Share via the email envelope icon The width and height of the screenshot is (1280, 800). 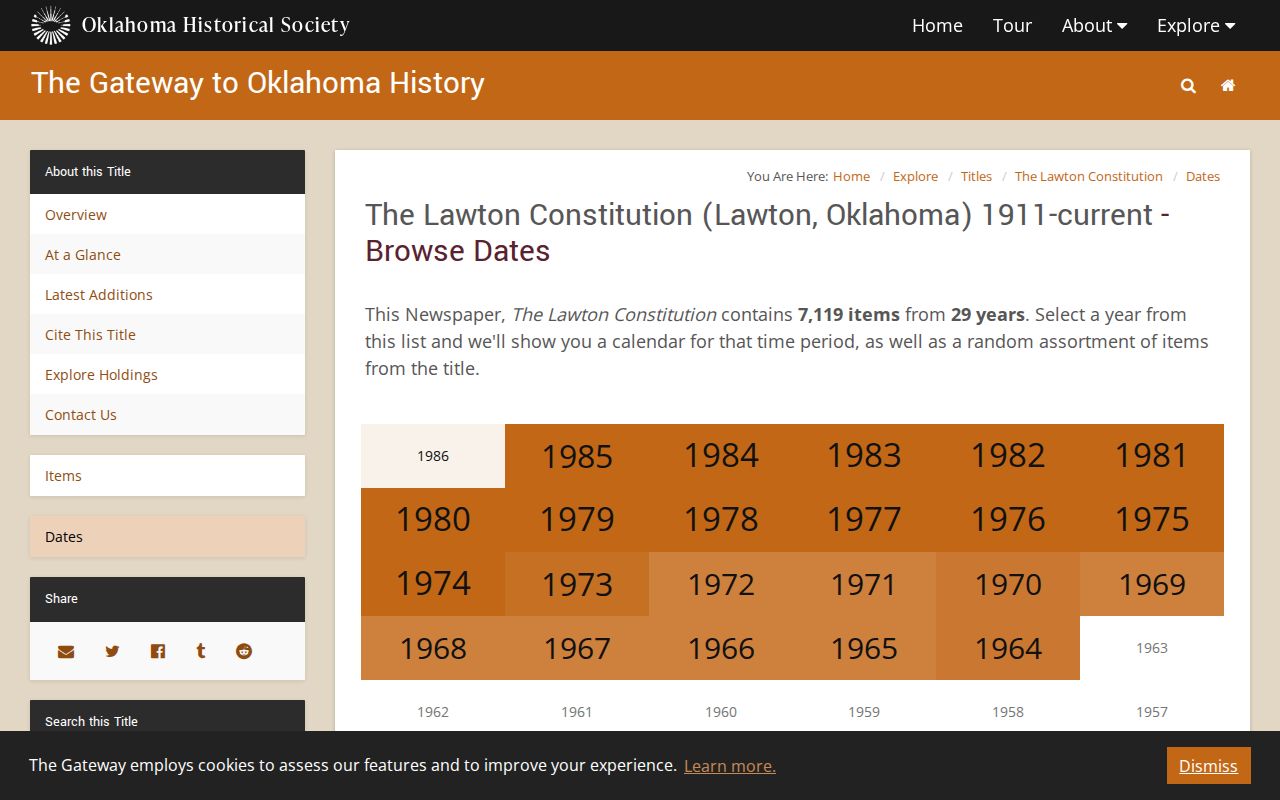click(x=66, y=651)
